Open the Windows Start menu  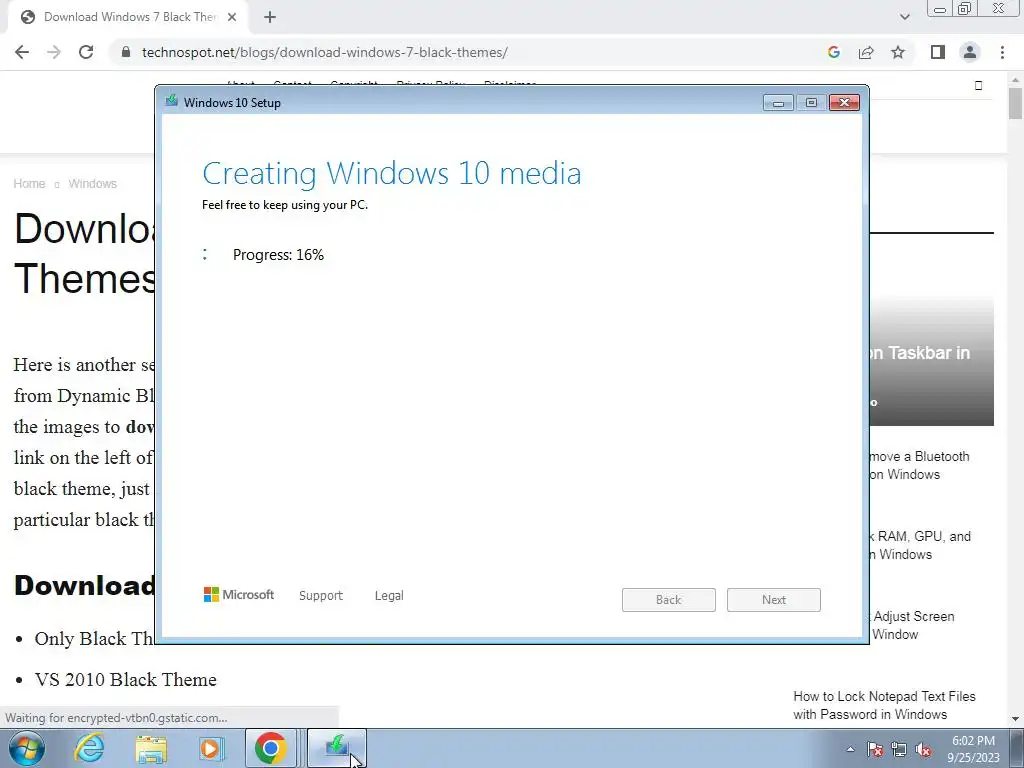pos(27,748)
